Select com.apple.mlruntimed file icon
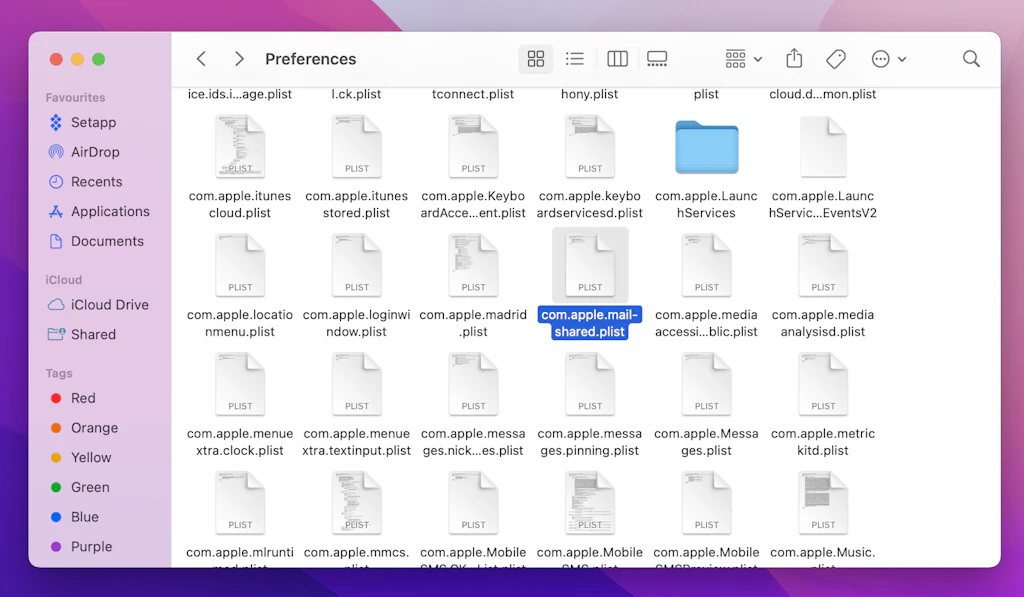 pos(240,503)
